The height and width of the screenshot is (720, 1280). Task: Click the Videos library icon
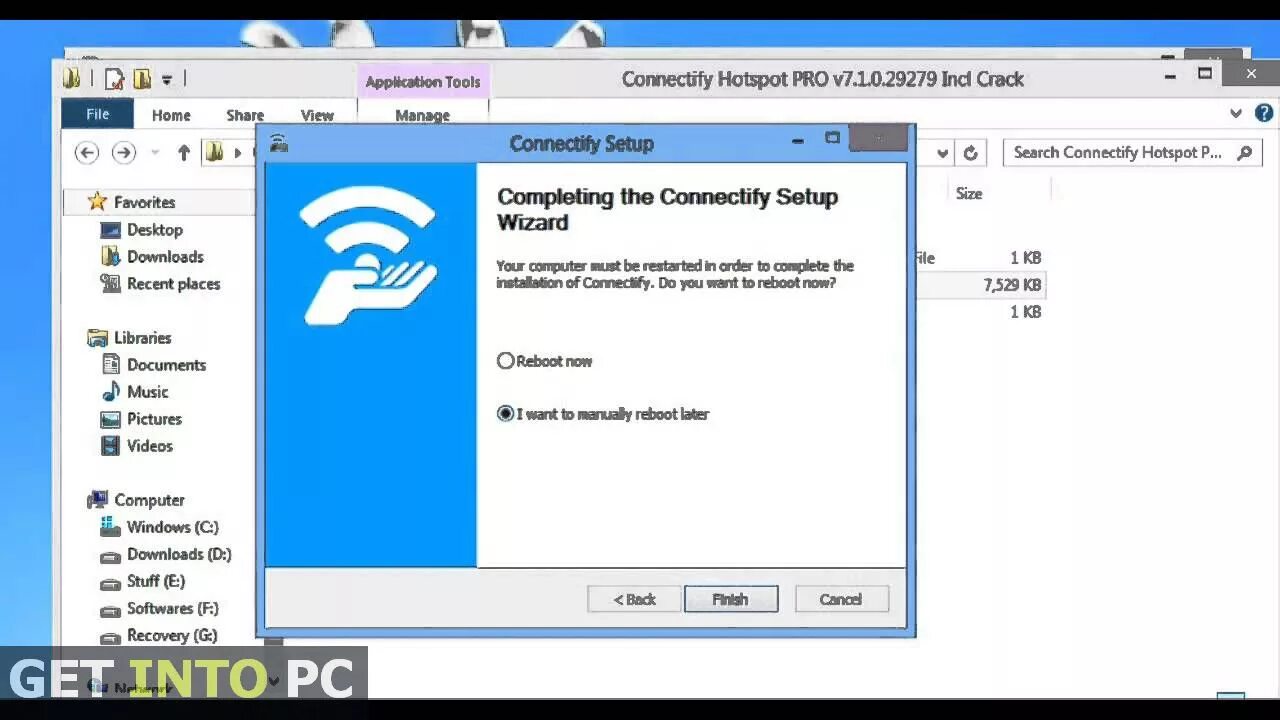click(x=110, y=445)
